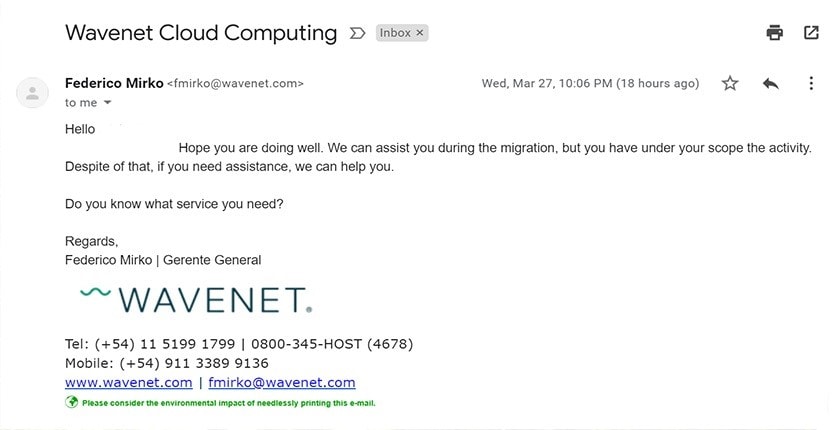840x430 pixels.
Task: Click the fmirko@wavenet.com email link
Action: pyautogui.click(x=282, y=382)
